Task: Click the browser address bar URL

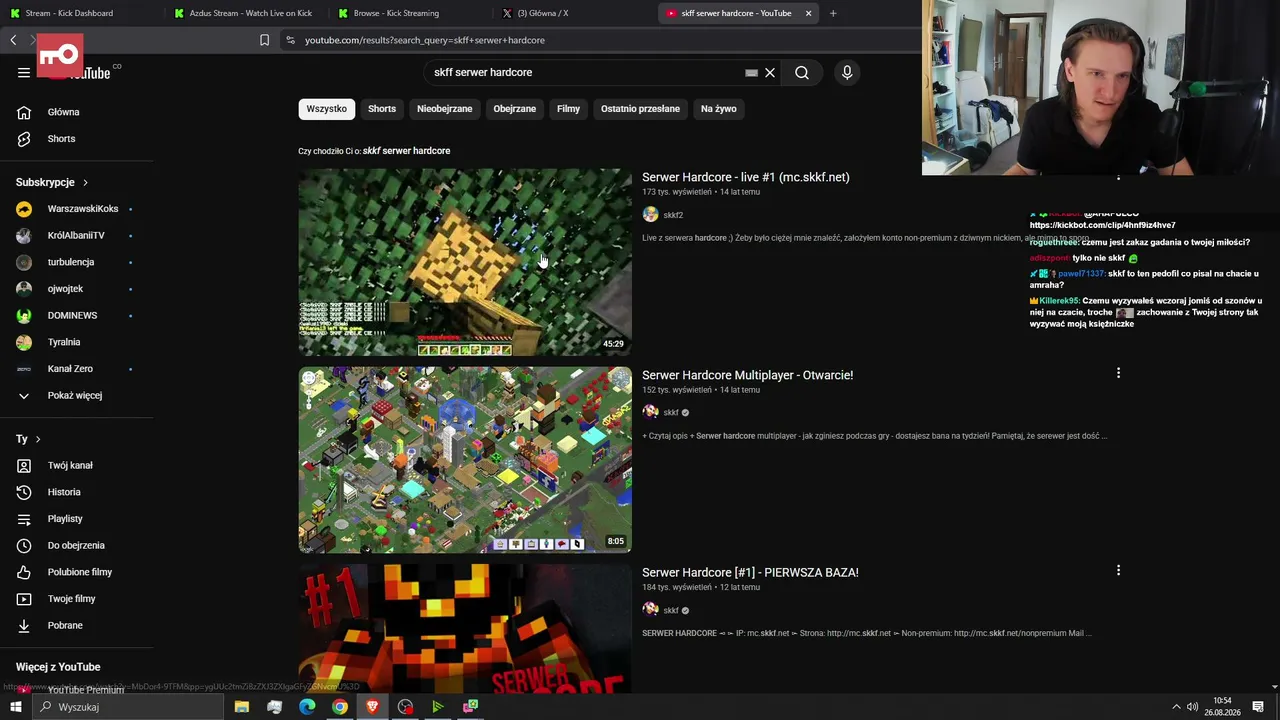Action: pyautogui.click(x=425, y=40)
